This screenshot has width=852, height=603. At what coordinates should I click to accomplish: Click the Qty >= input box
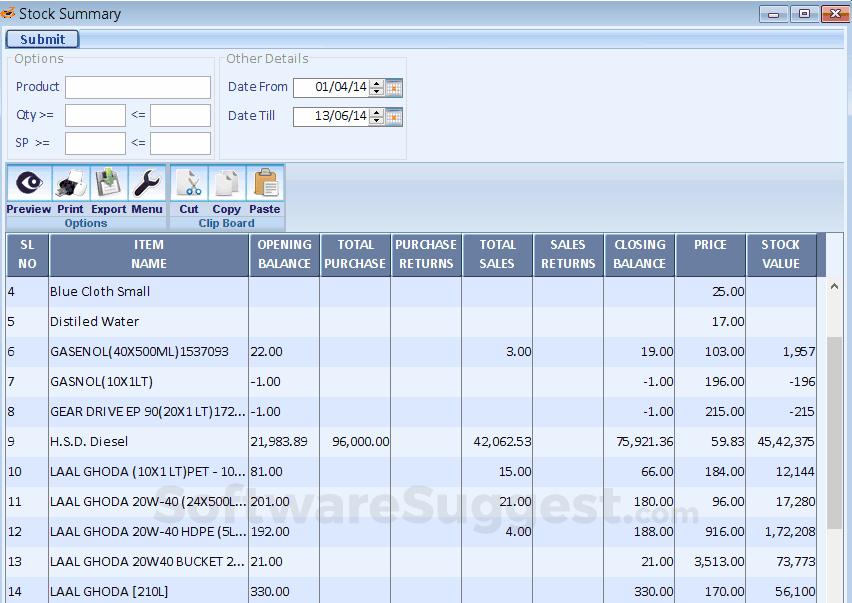[x=95, y=114]
